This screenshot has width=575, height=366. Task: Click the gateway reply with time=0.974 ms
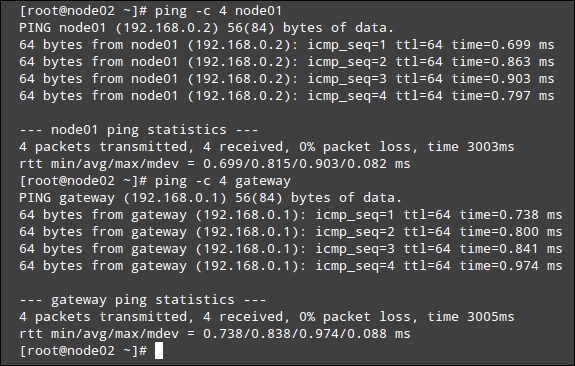pyautogui.click(x=291, y=266)
